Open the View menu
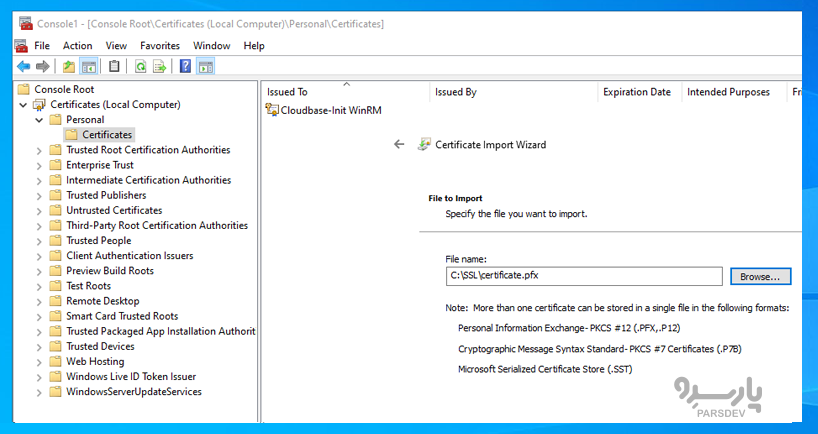 (x=116, y=46)
